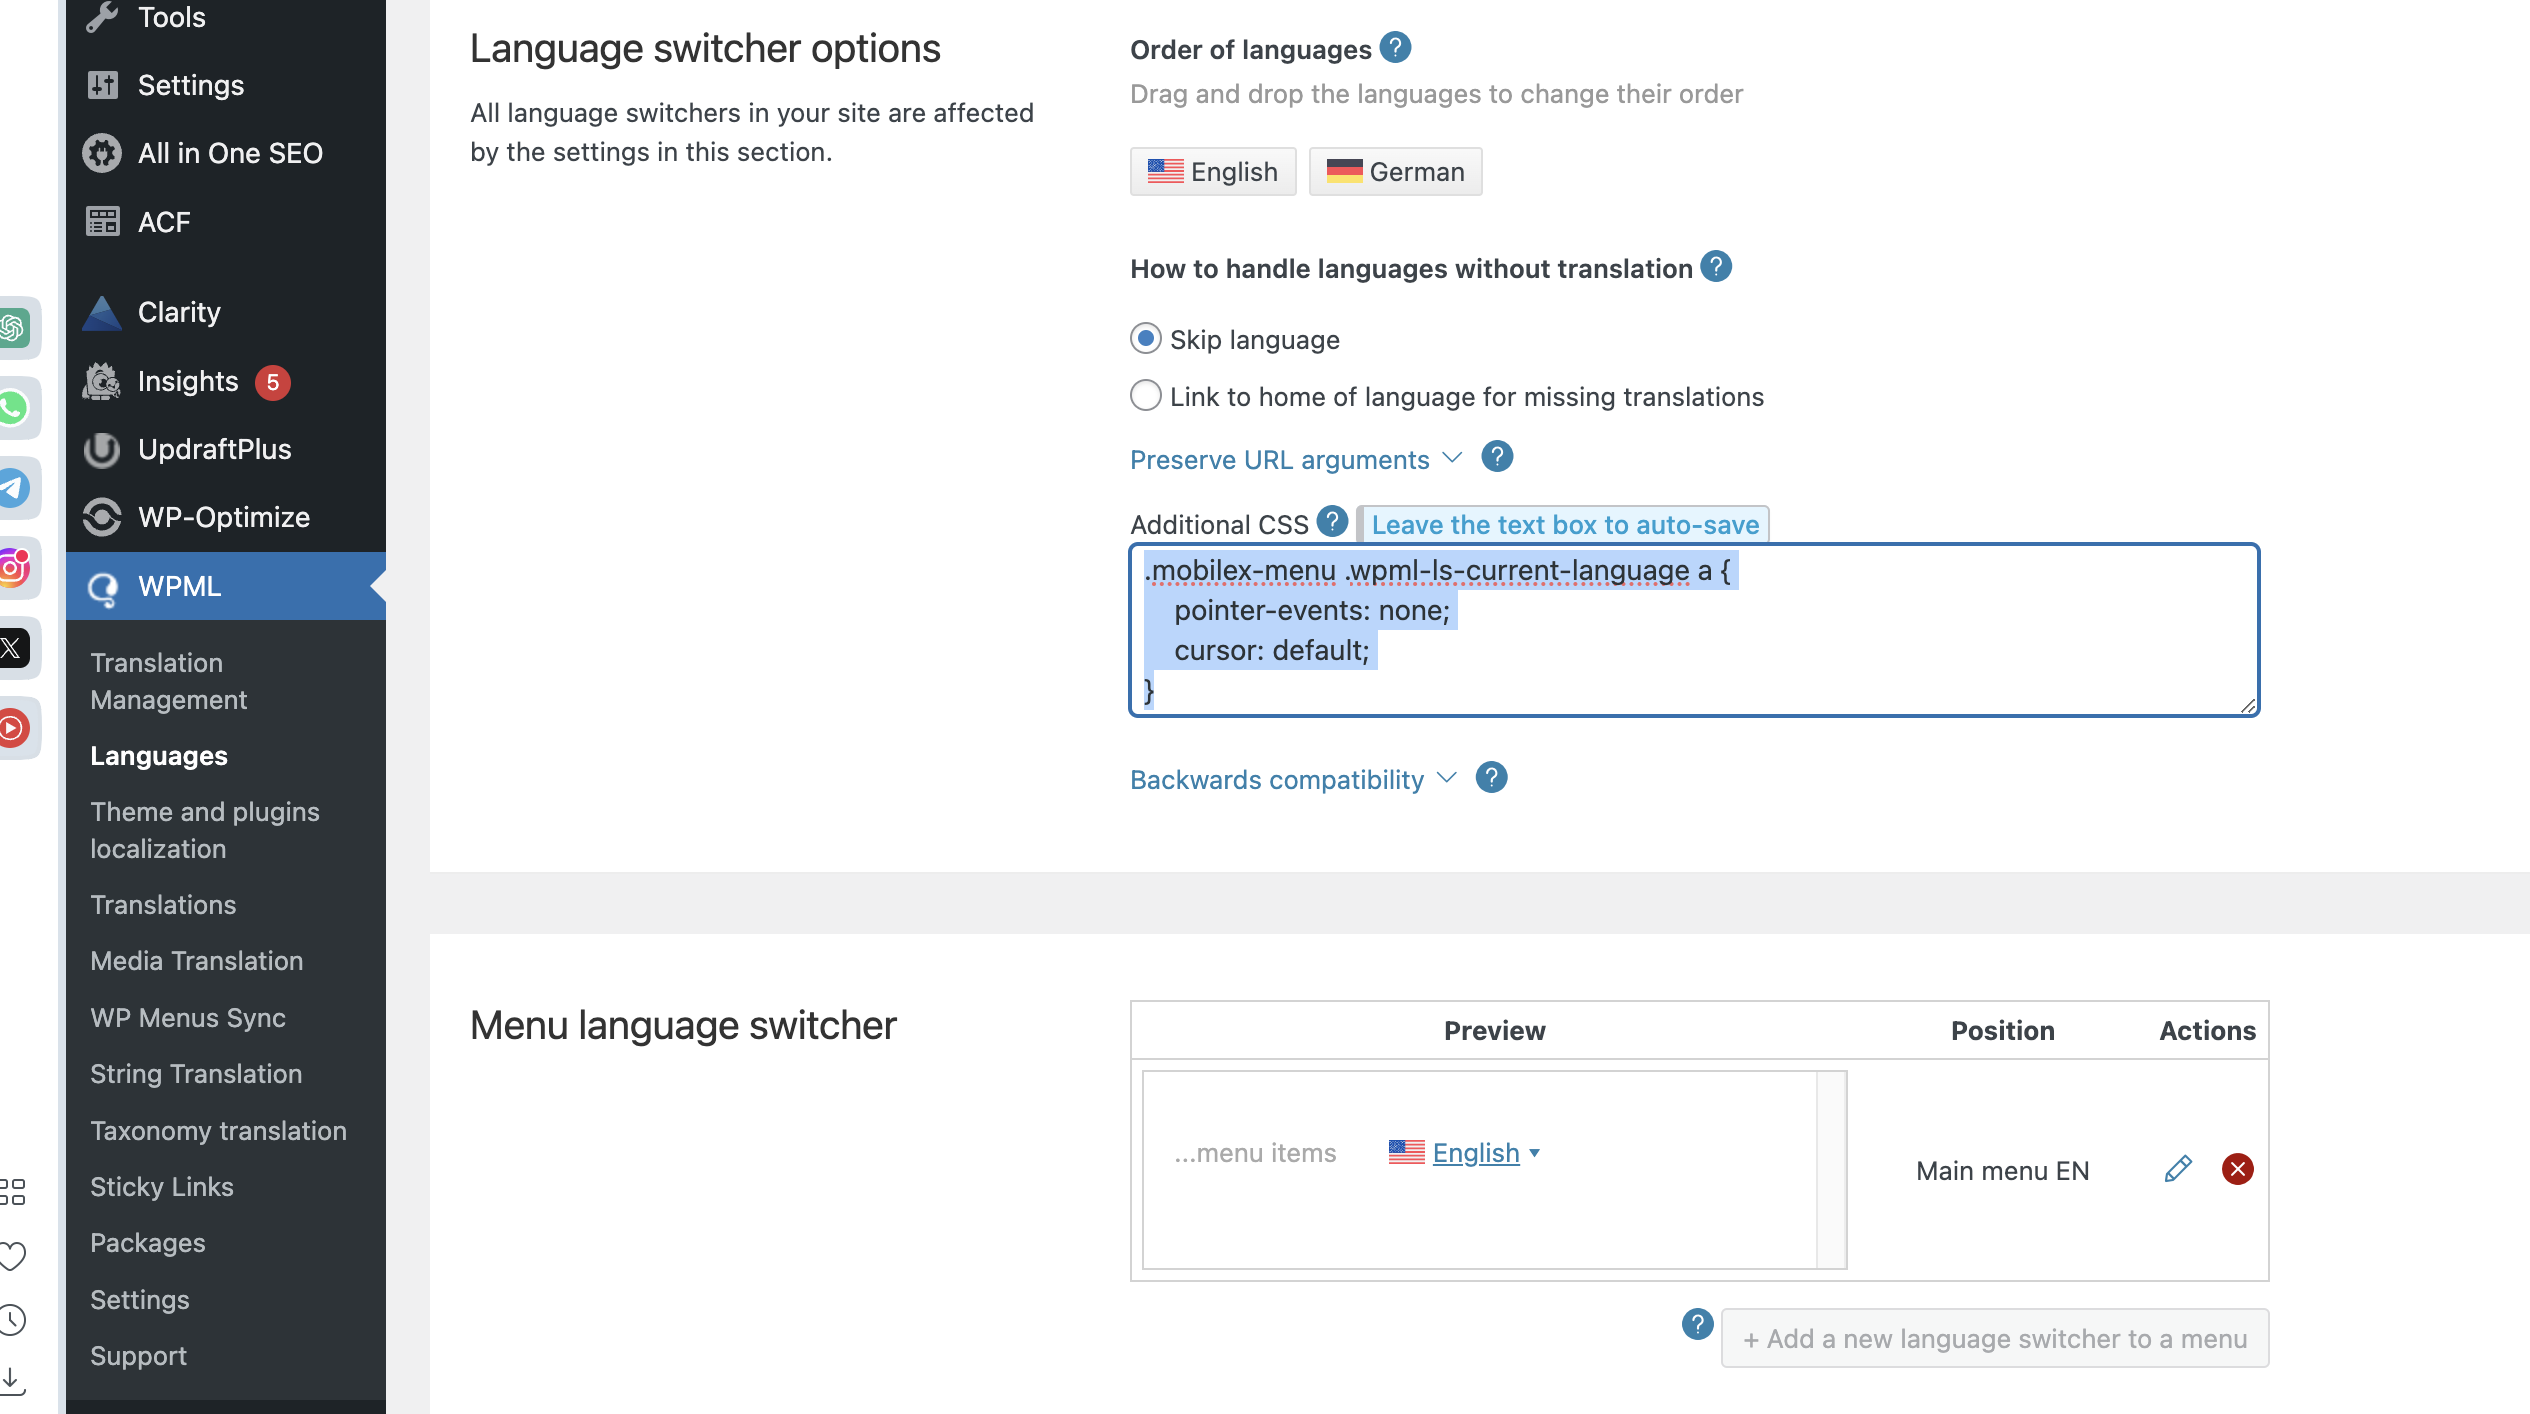Open String Translation page
Viewport: 2530px width, 1414px height.
[196, 1074]
